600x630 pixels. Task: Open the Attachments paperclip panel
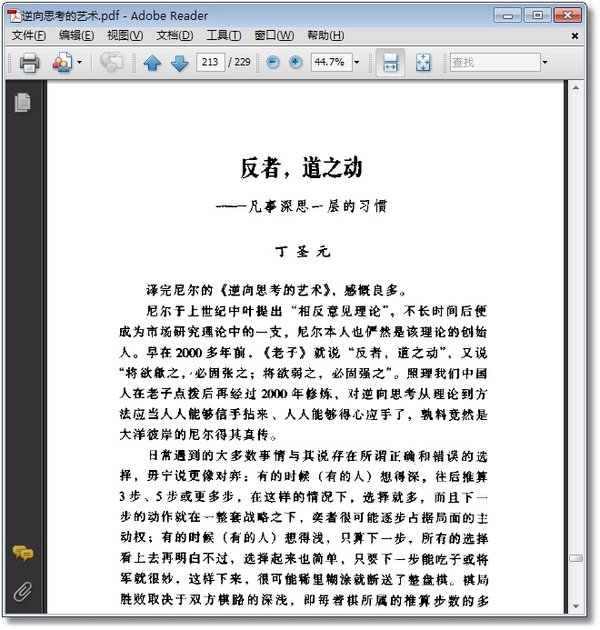[23, 591]
